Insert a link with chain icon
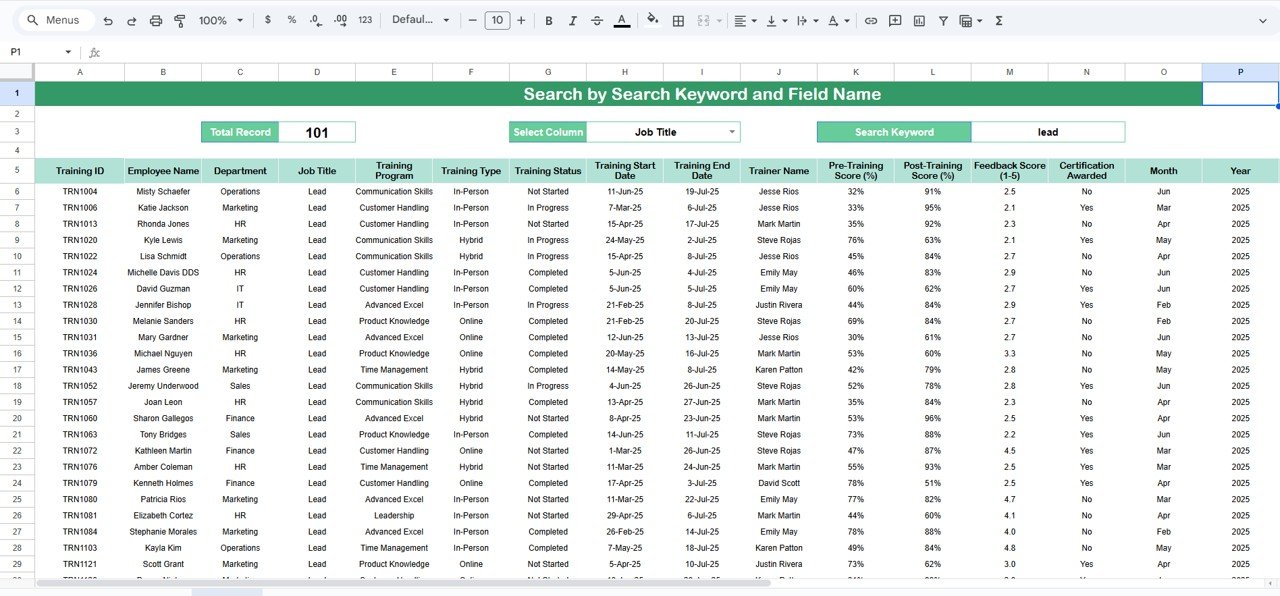Screen dimensions: 1280x596 (871, 20)
